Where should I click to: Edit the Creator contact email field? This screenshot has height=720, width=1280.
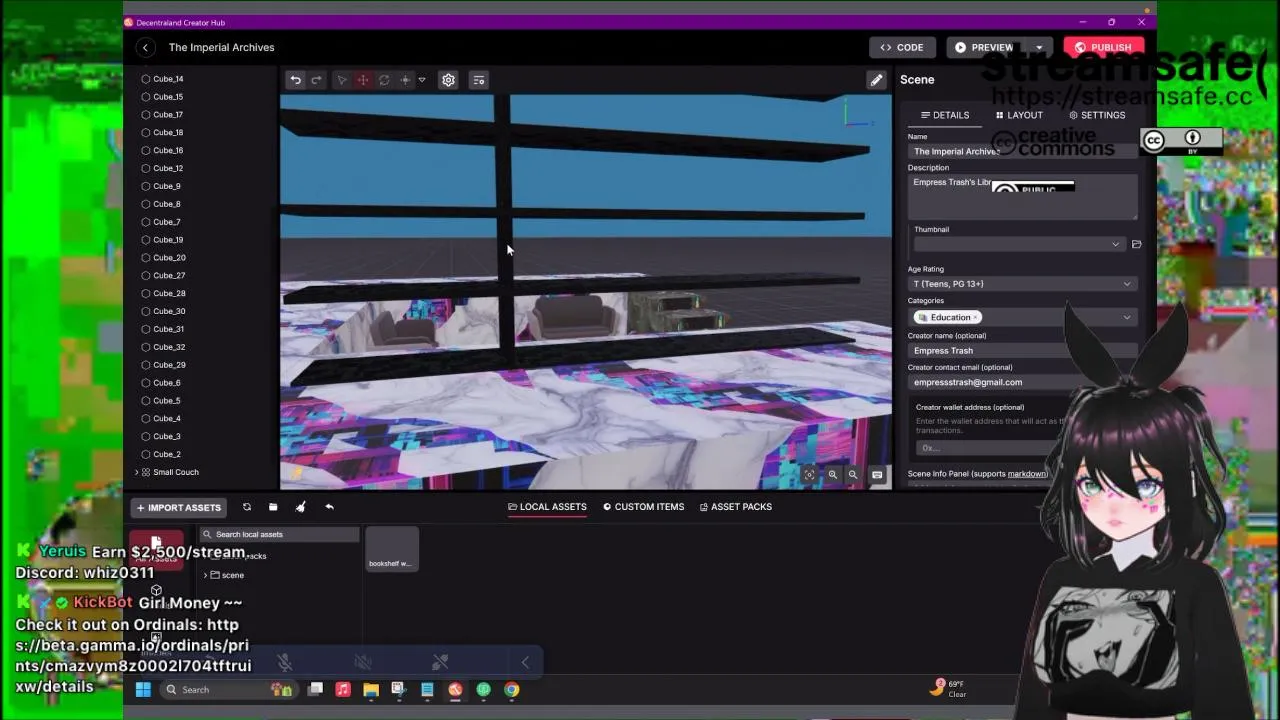tap(1022, 382)
